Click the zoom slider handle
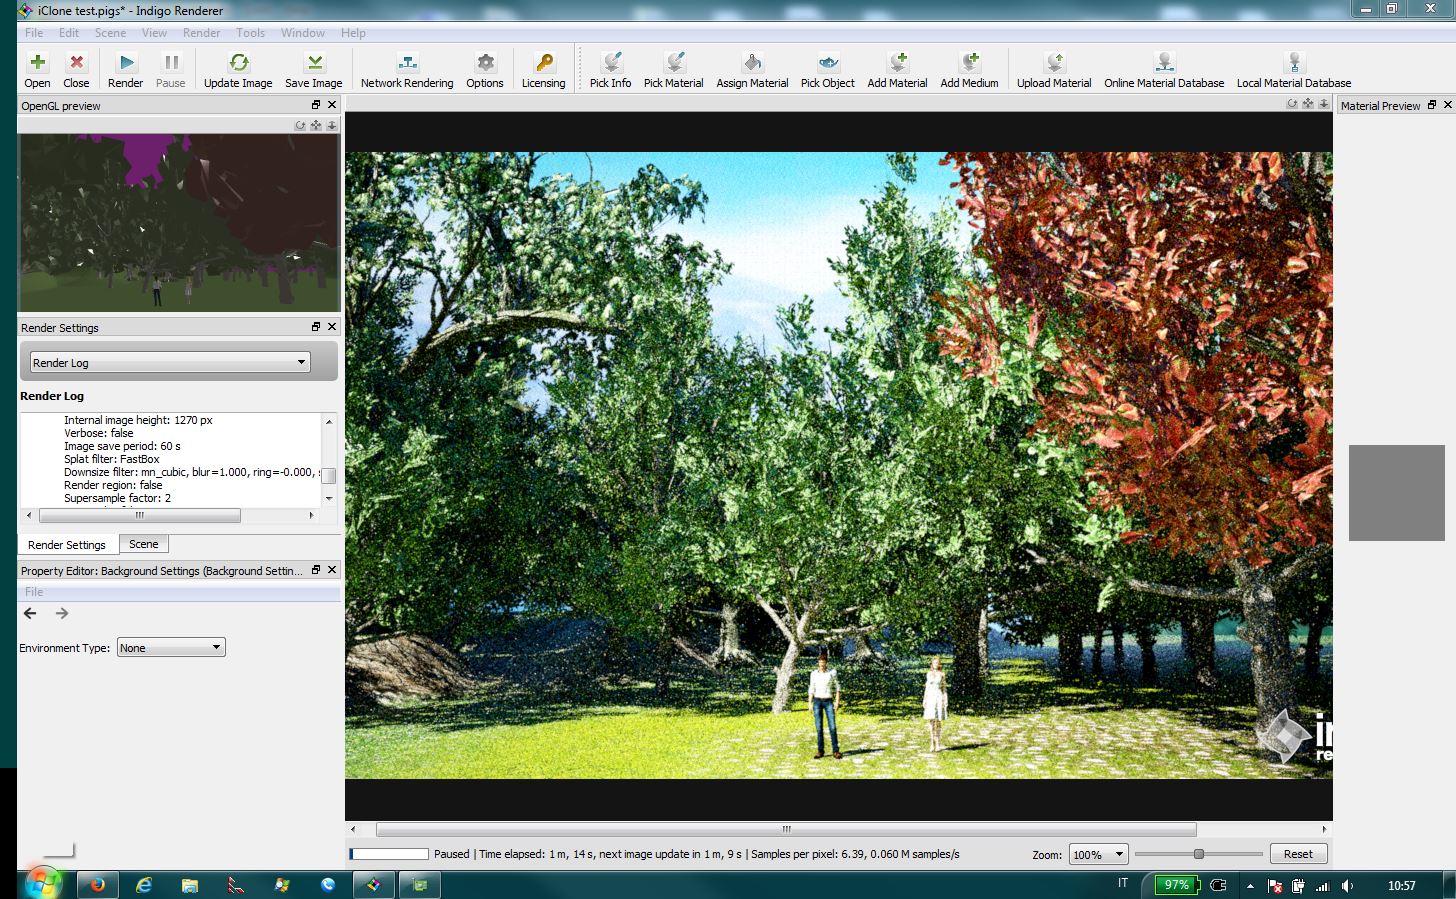Viewport: 1456px width, 899px height. point(1198,854)
